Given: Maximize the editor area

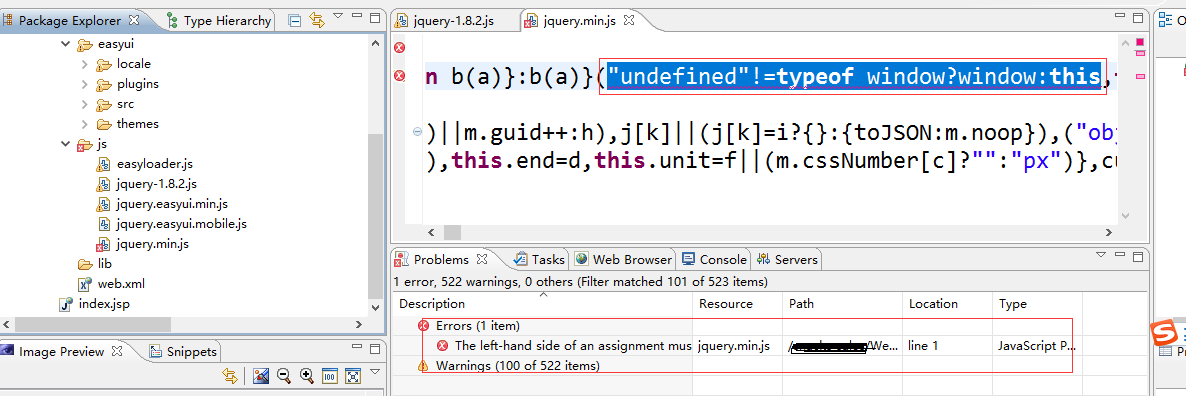Looking at the screenshot, I should point(1137,19).
